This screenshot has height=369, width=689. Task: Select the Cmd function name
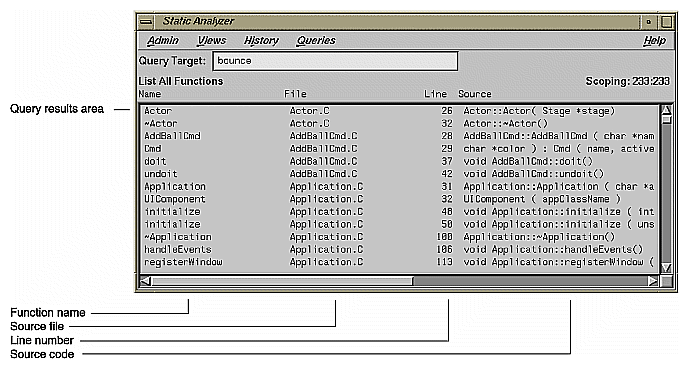[x=152, y=149]
